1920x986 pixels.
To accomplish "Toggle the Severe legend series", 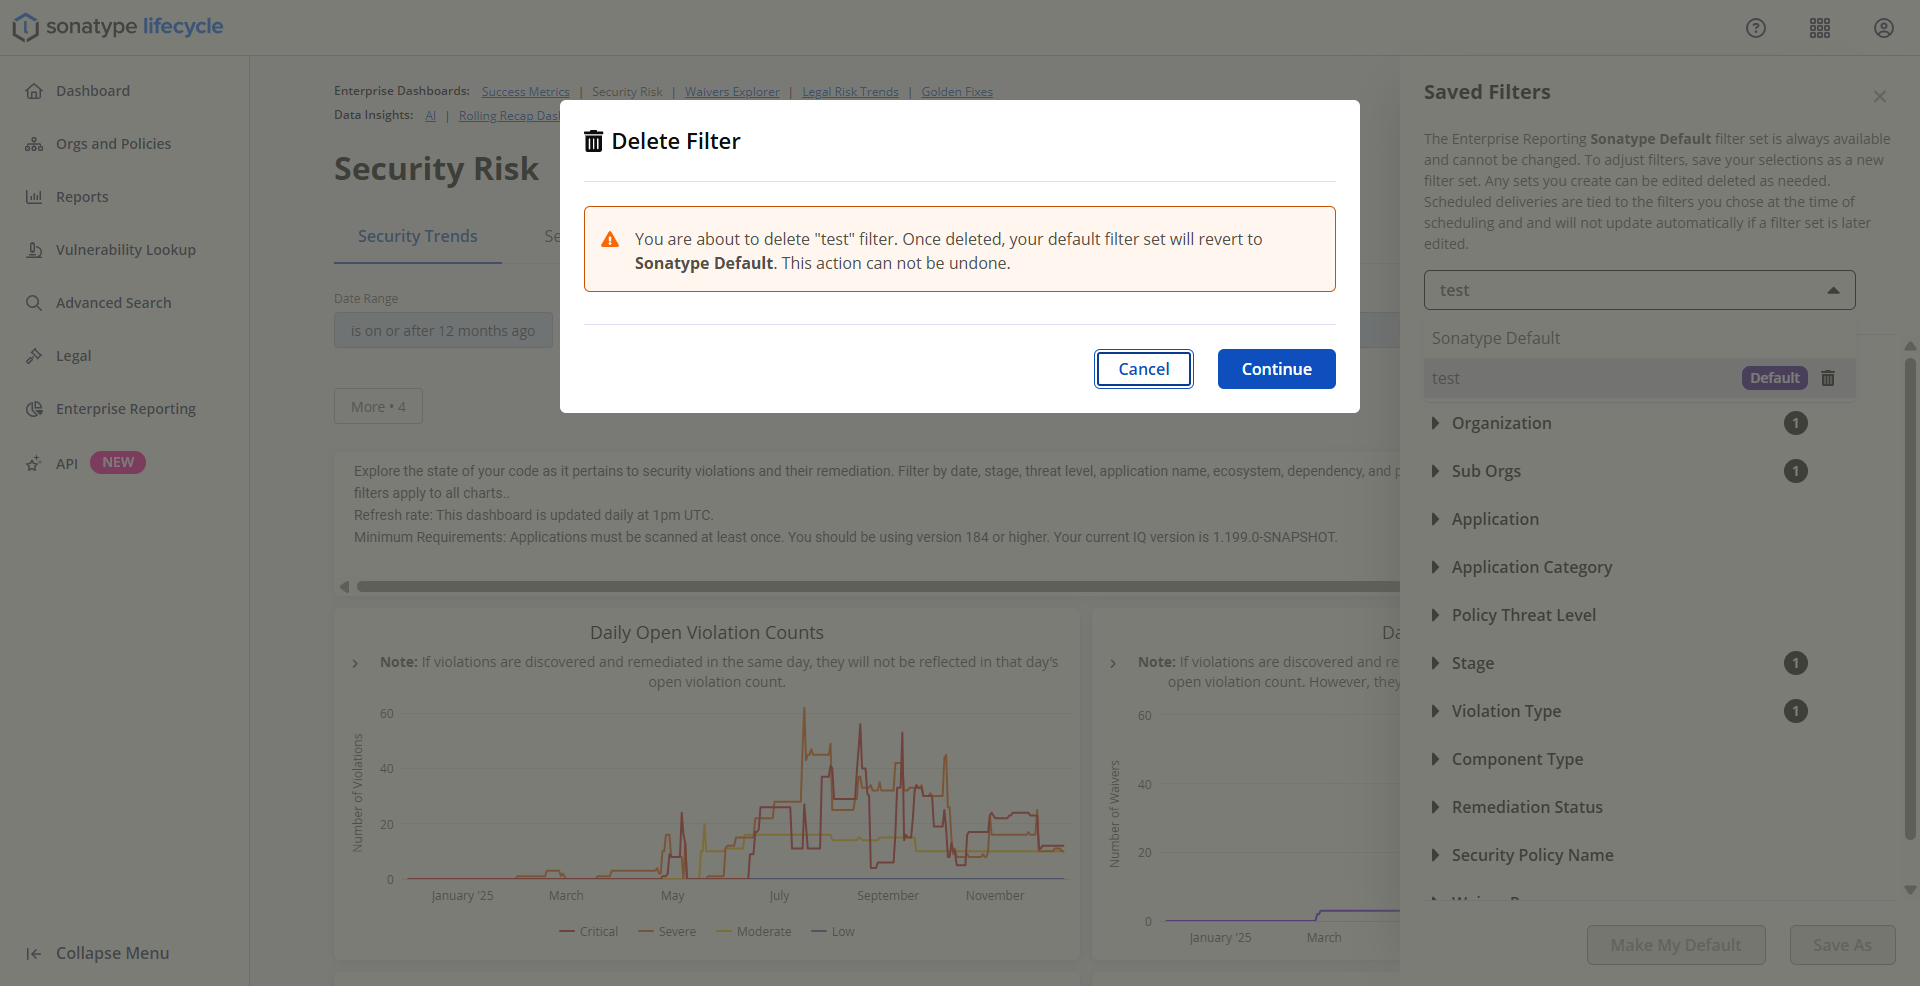I will (x=666, y=932).
